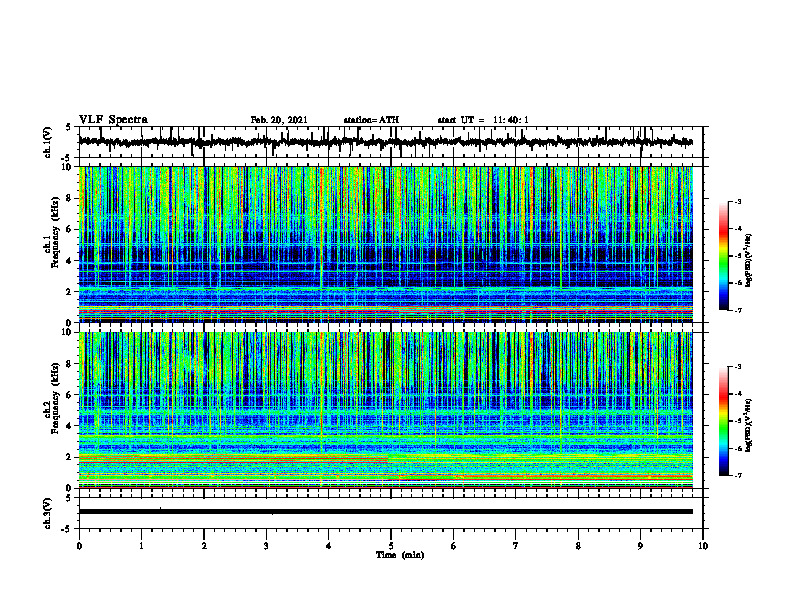The width and height of the screenshot is (792, 612).
Task: Click the "ch.1(V)" waveform axis label
Action: pos(48,142)
